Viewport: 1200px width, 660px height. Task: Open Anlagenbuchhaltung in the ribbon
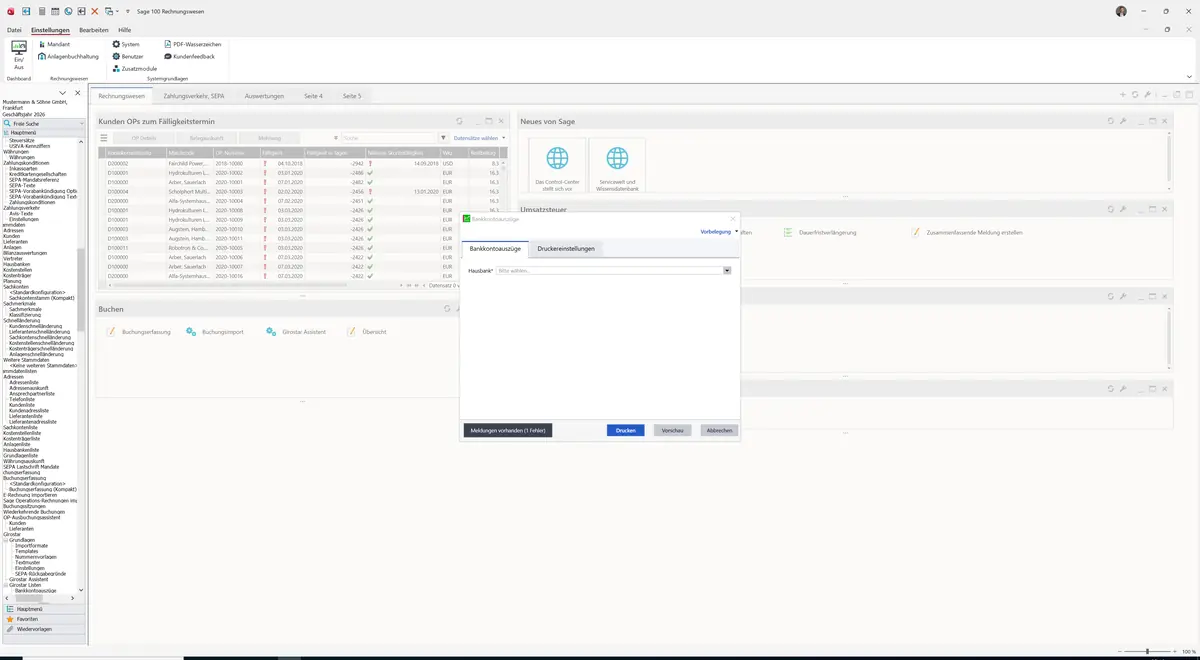point(69,56)
